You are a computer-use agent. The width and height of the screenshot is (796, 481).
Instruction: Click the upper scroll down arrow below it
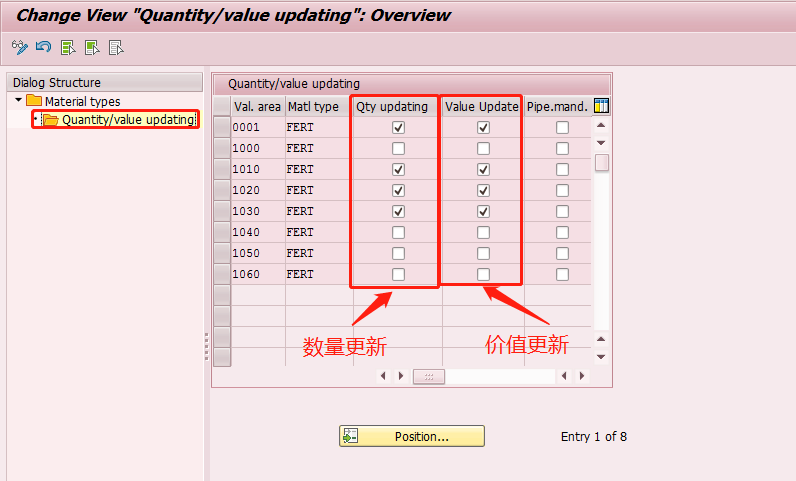coord(601,143)
